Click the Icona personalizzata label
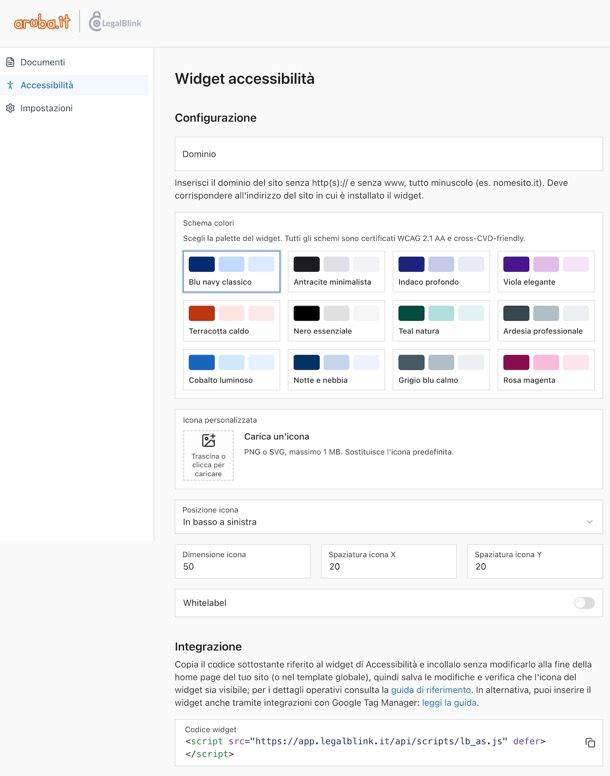This screenshot has width=610, height=776. click(220, 420)
